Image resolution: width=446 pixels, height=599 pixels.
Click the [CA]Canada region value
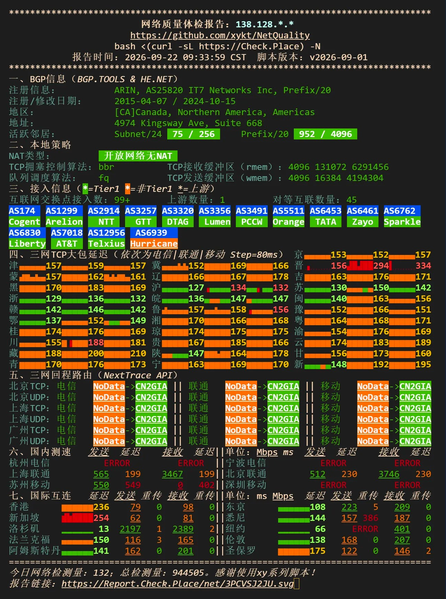click(214, 112)
